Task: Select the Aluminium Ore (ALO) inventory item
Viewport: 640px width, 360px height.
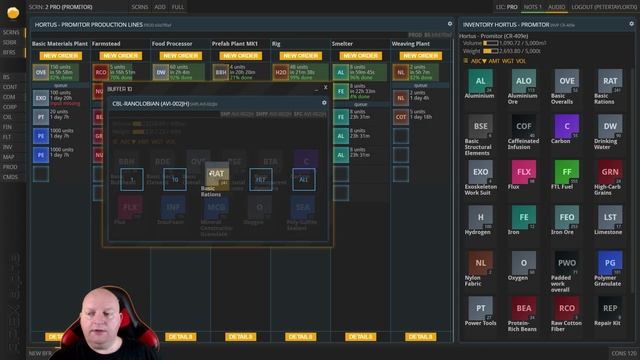Action: pos(524,81)
